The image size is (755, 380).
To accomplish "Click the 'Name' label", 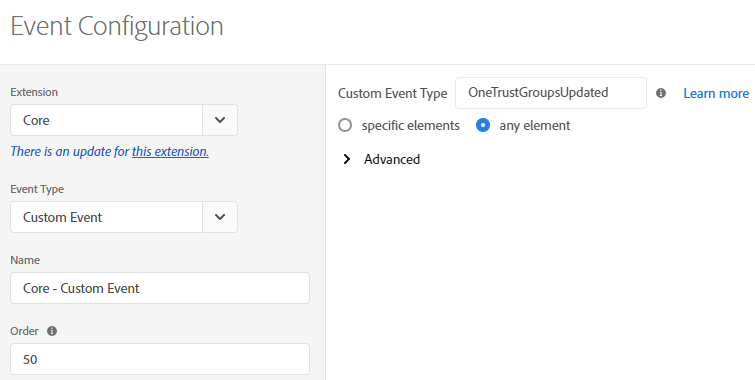I will [25, 260].
